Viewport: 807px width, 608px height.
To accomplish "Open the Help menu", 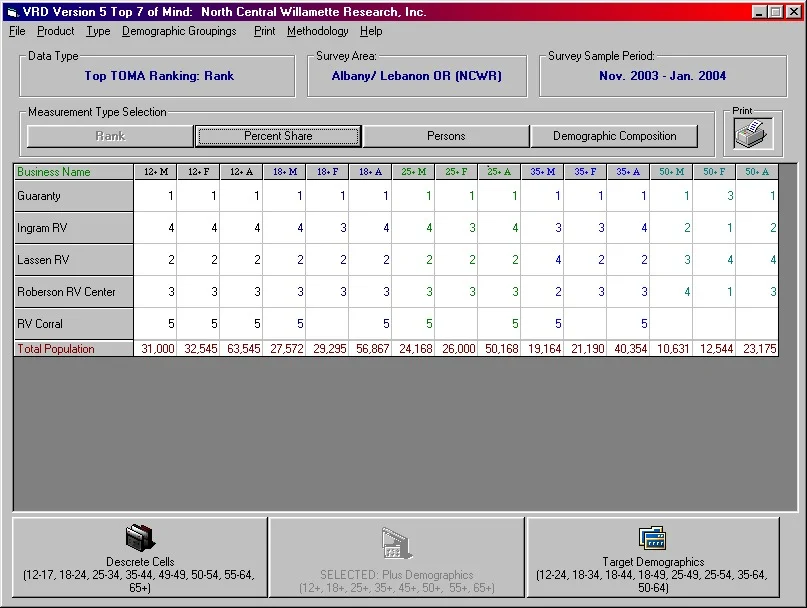I will [x=371, y=31].
